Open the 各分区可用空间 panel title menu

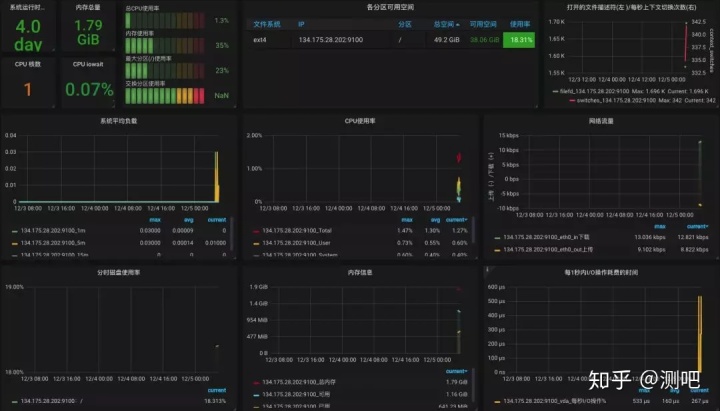pyautogui.click(x=390, y=7)
